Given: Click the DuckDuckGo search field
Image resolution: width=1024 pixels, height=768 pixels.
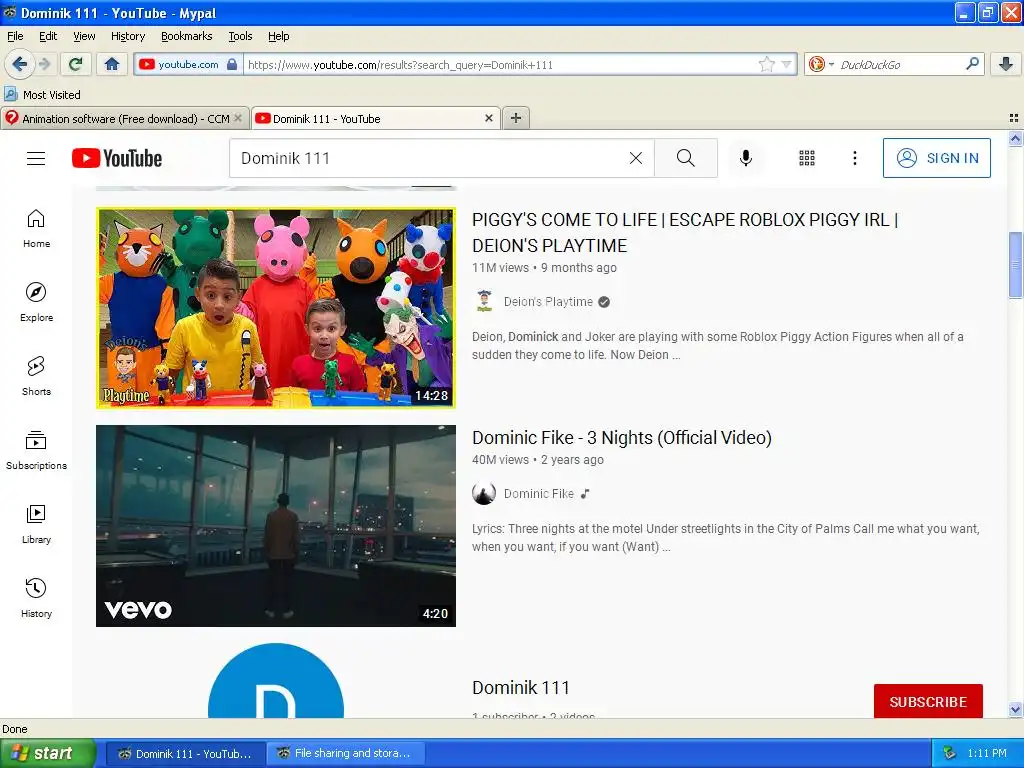Looking at the screenshot, I should pyautogui.click(x=900, y=65).
